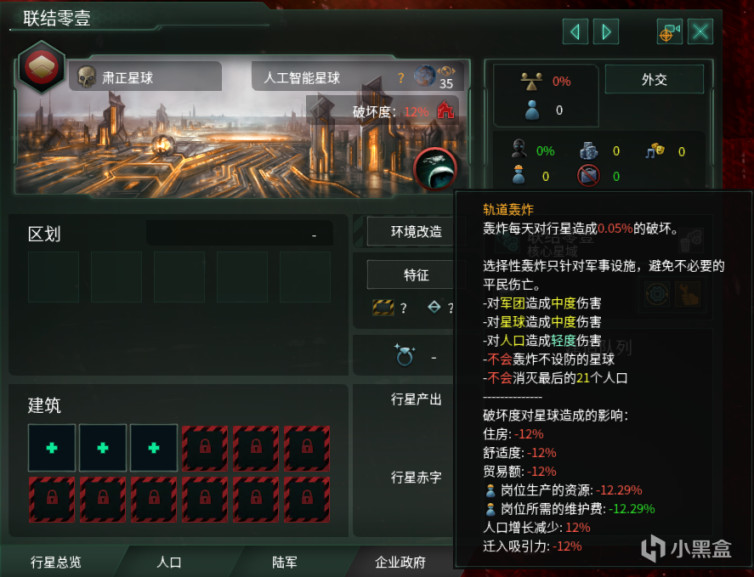The width and height of the screenshot is (754, 577).
Task: Click the orbital bombardment round icon
Action: (435, 168)
